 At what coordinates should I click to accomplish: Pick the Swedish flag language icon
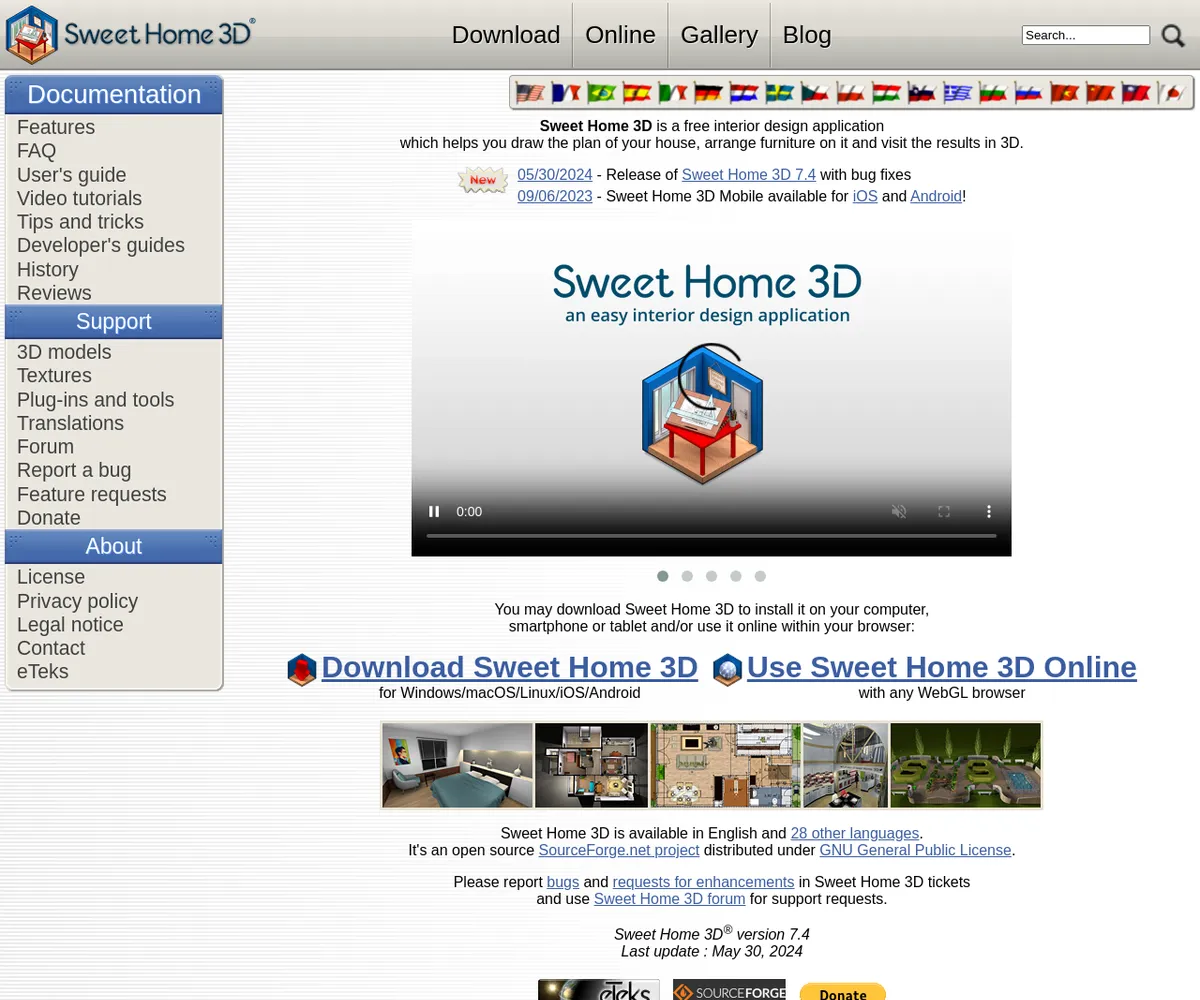click(780, 93)
